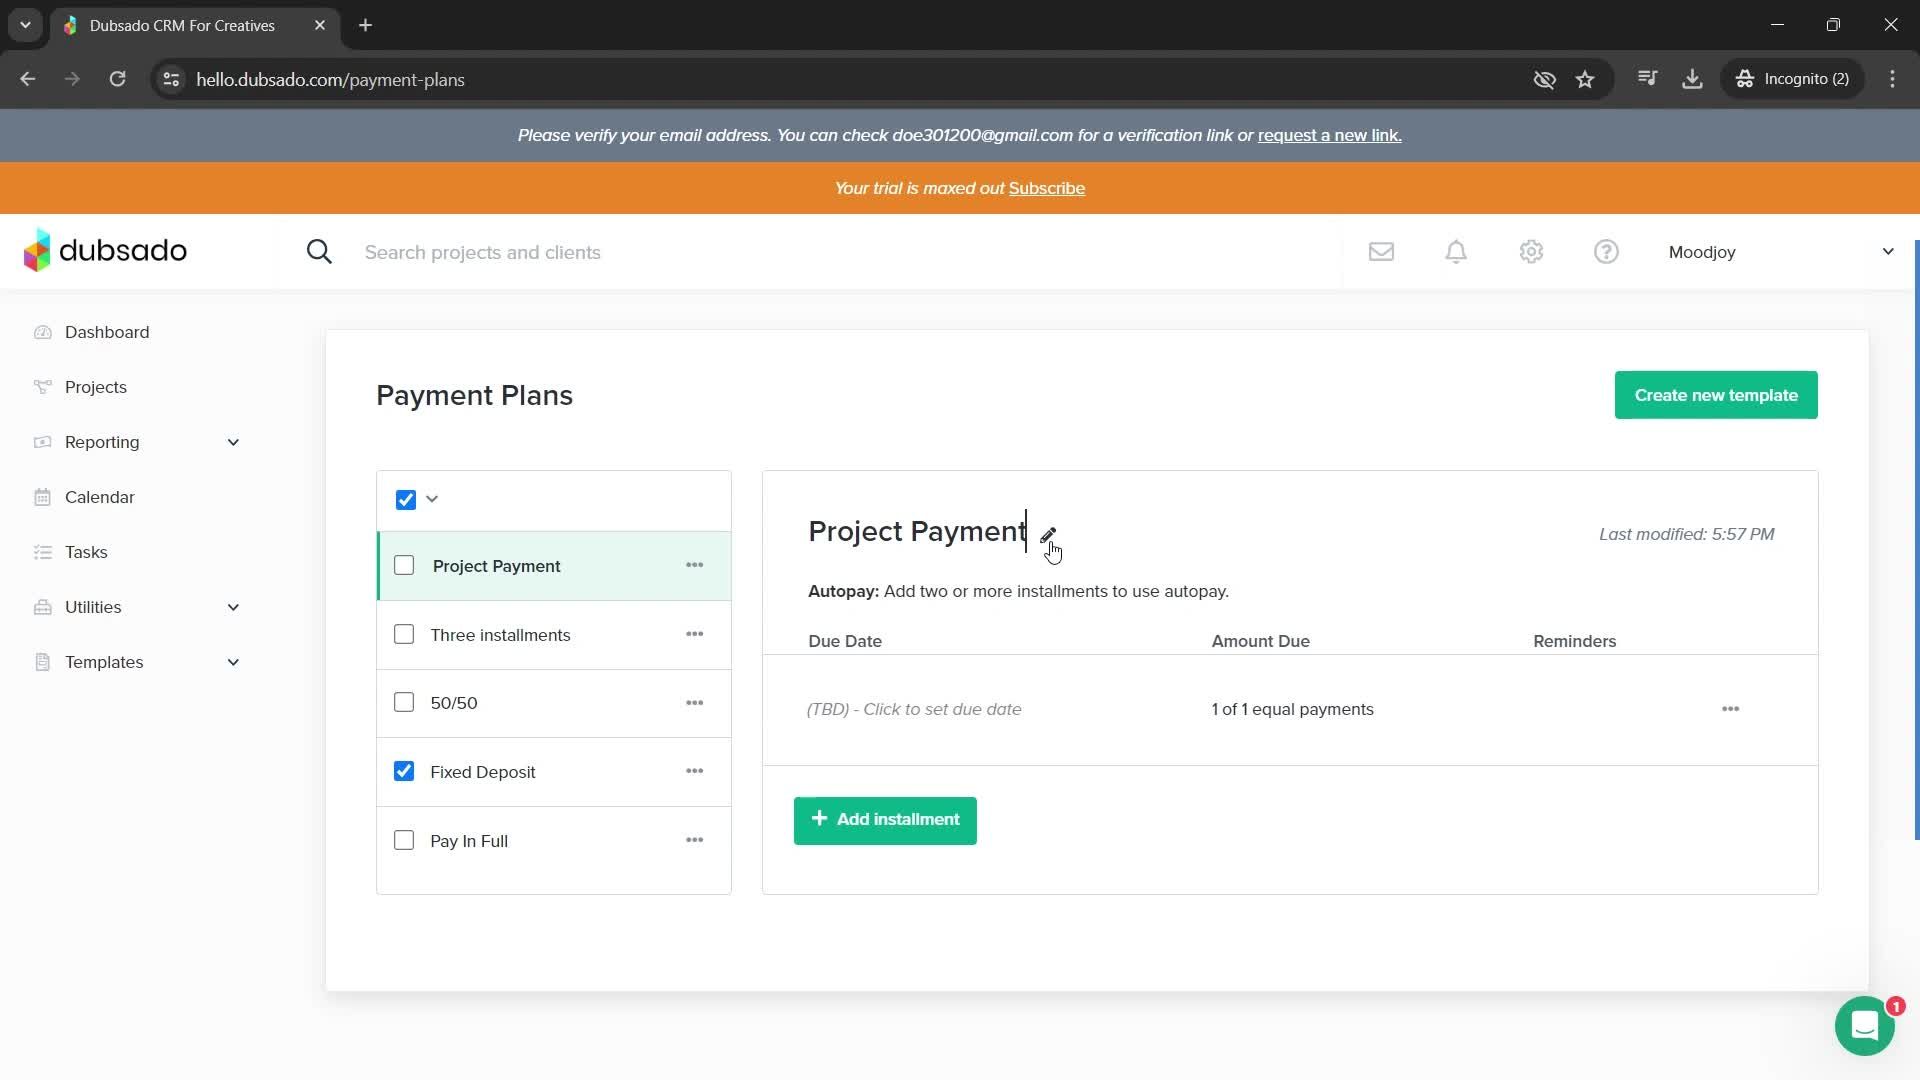Screen dimensions: 1920x1080
Task: Click the Calendar sidebar icon
Action: pos(42,497)
